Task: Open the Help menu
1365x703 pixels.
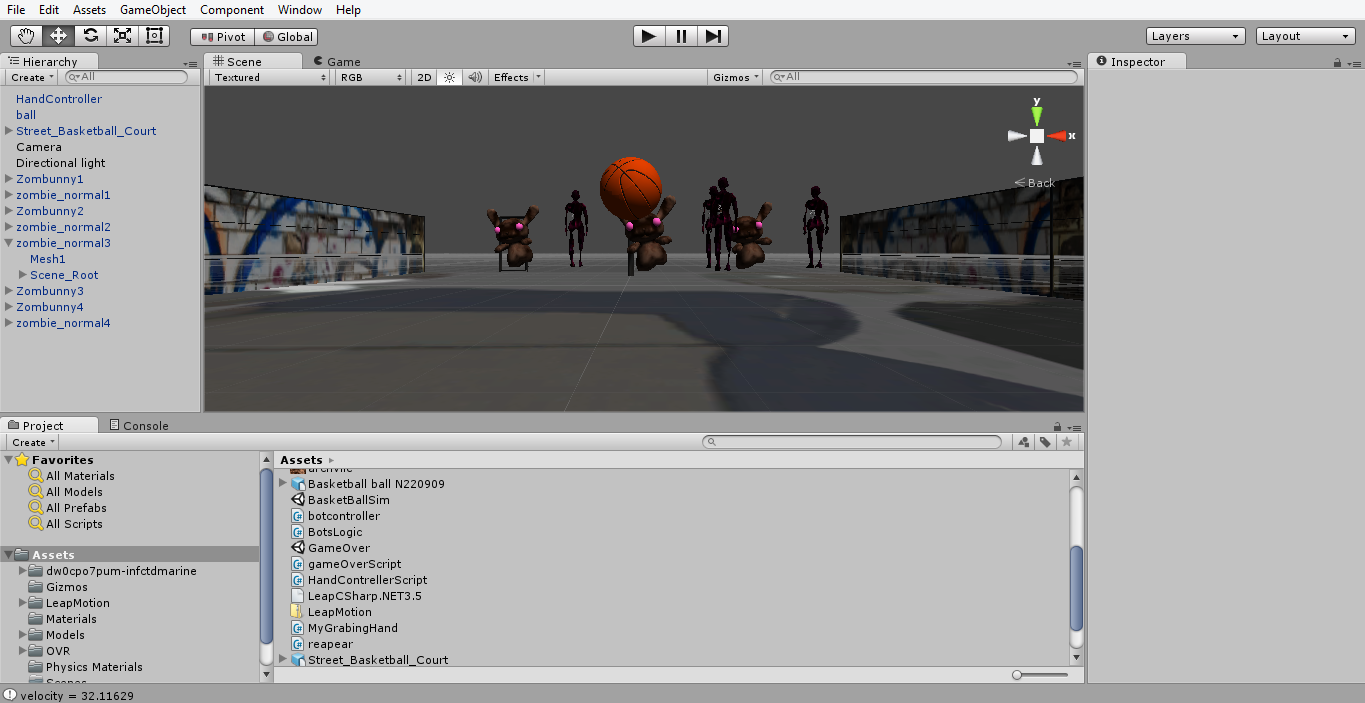Action: pos(348,10)
